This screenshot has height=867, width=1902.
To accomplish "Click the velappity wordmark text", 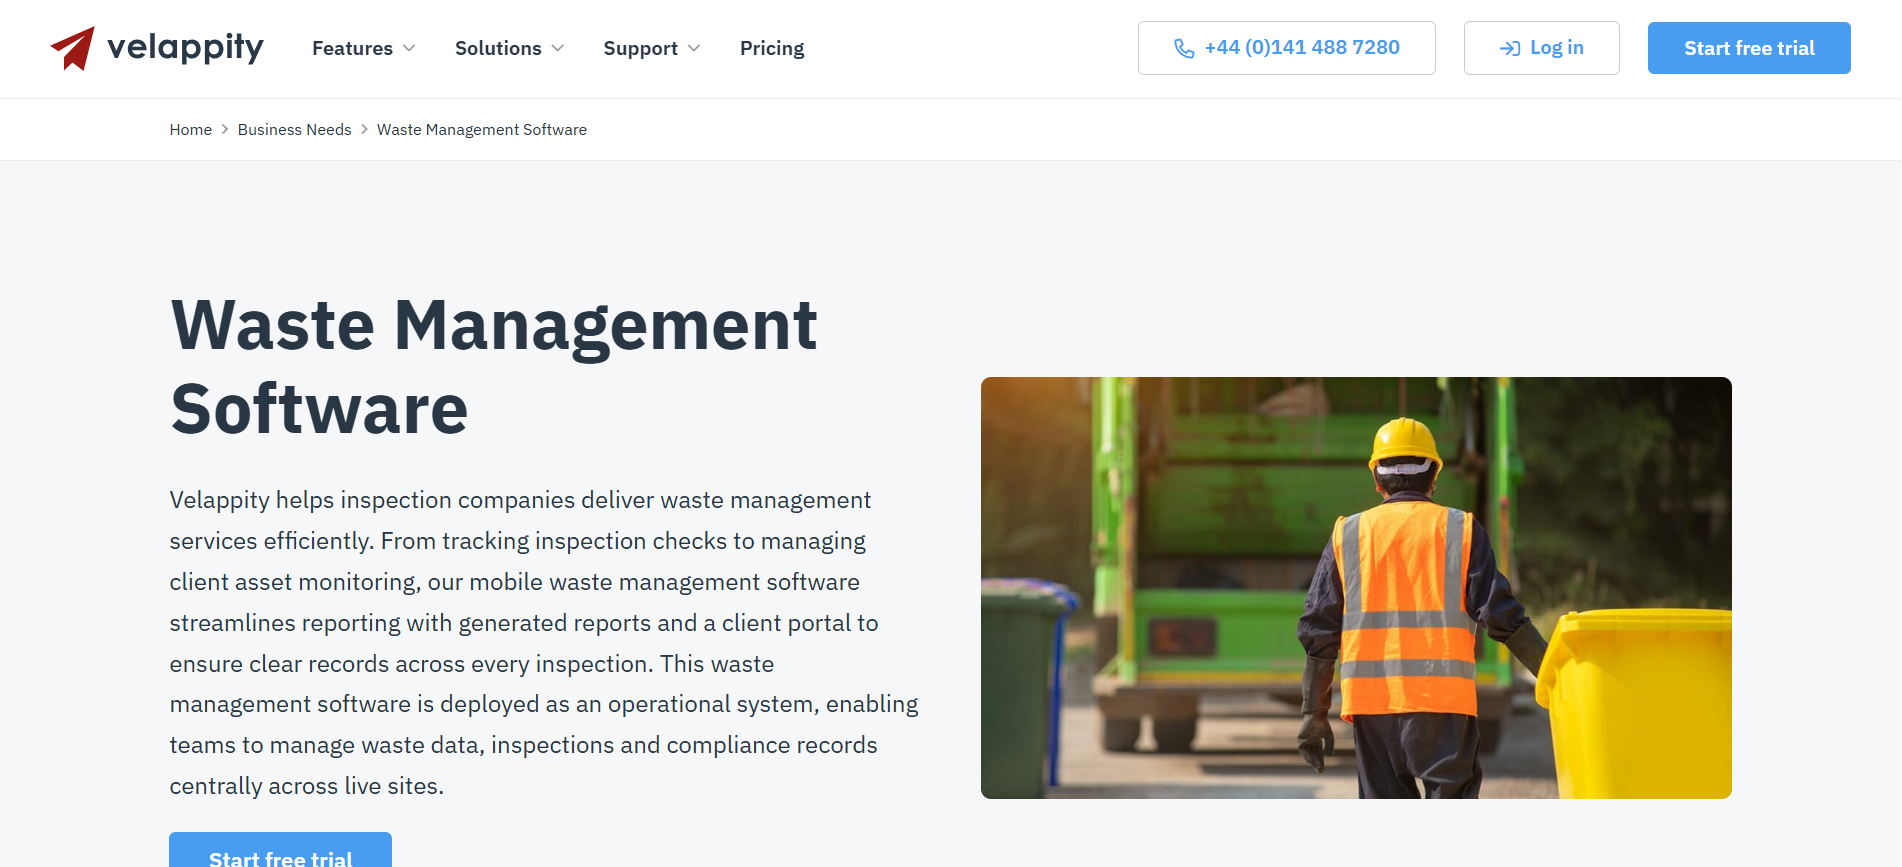I will pyautogui.click(x=185, y=48).
